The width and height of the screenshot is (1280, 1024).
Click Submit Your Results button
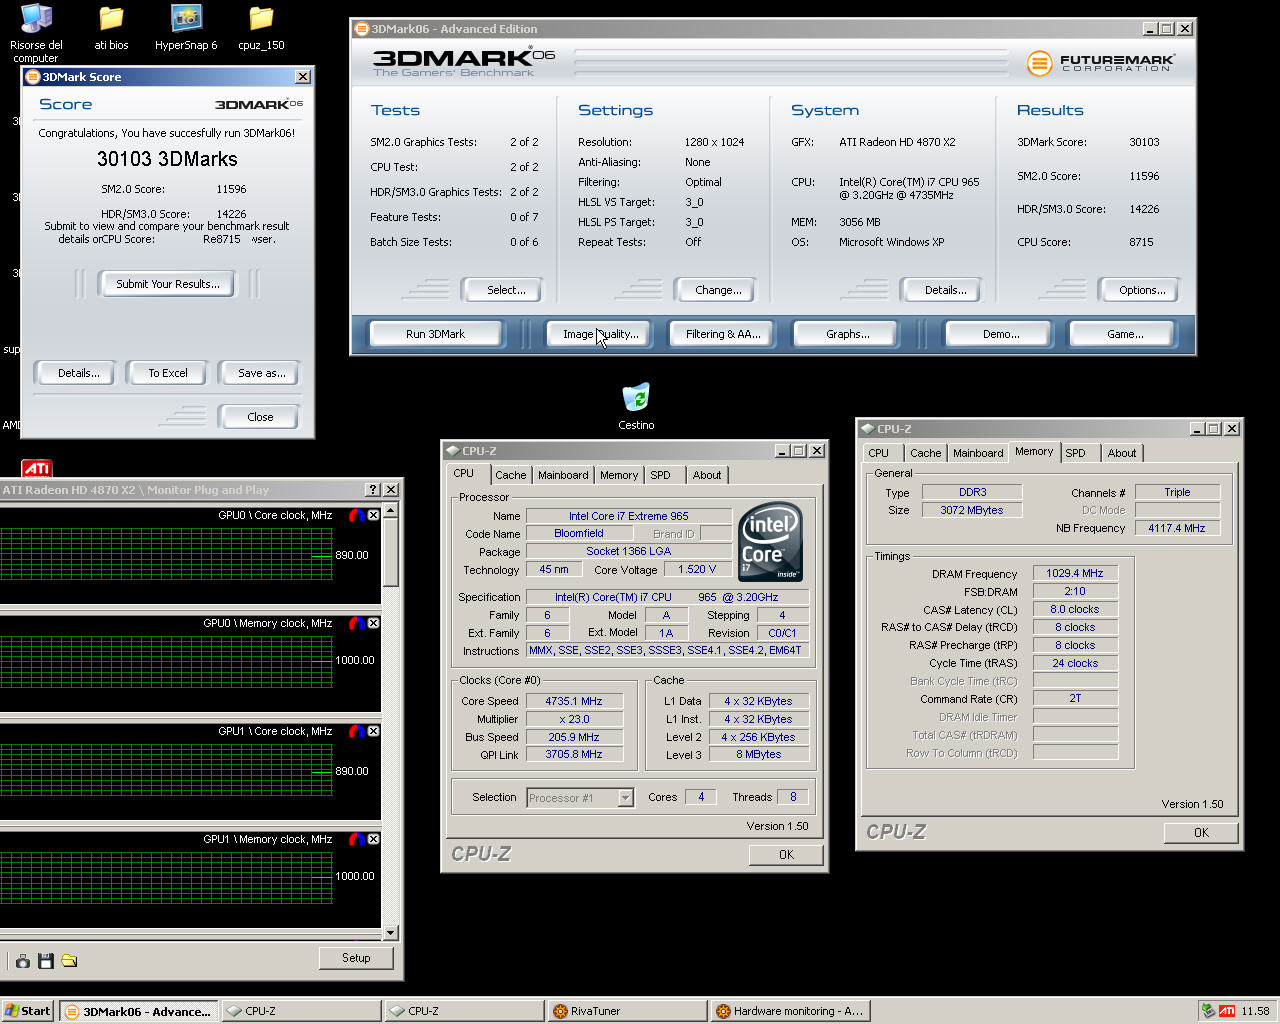(x=167, y=284)
